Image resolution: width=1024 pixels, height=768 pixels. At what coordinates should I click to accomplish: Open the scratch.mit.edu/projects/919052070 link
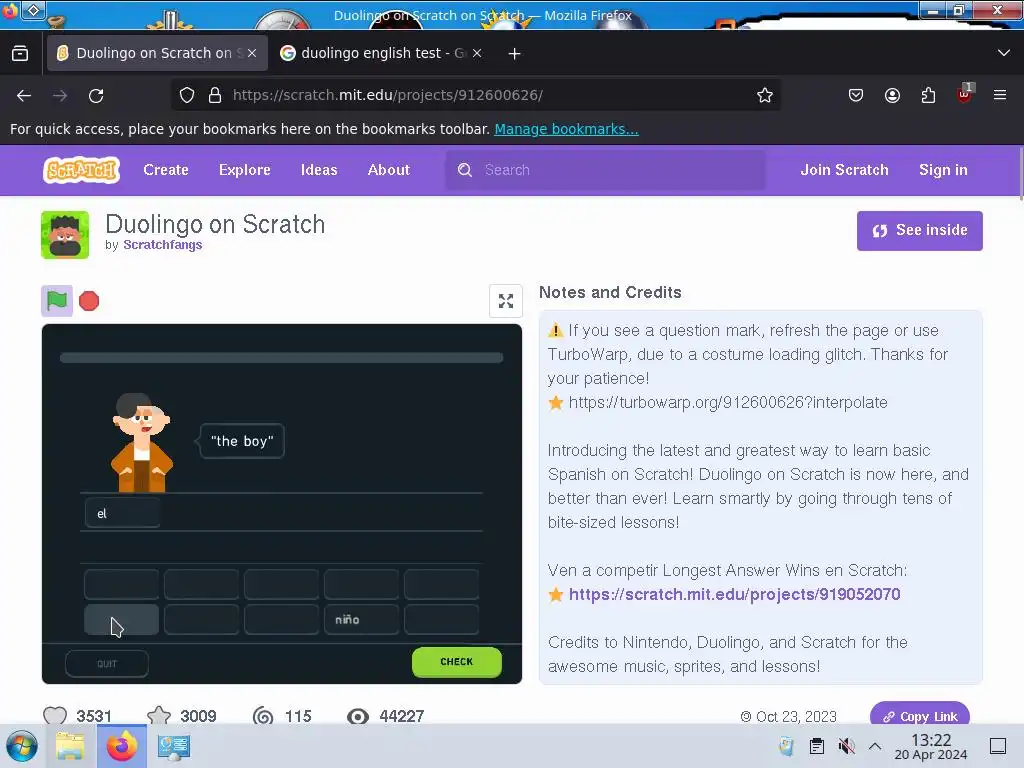coord(734,594)
